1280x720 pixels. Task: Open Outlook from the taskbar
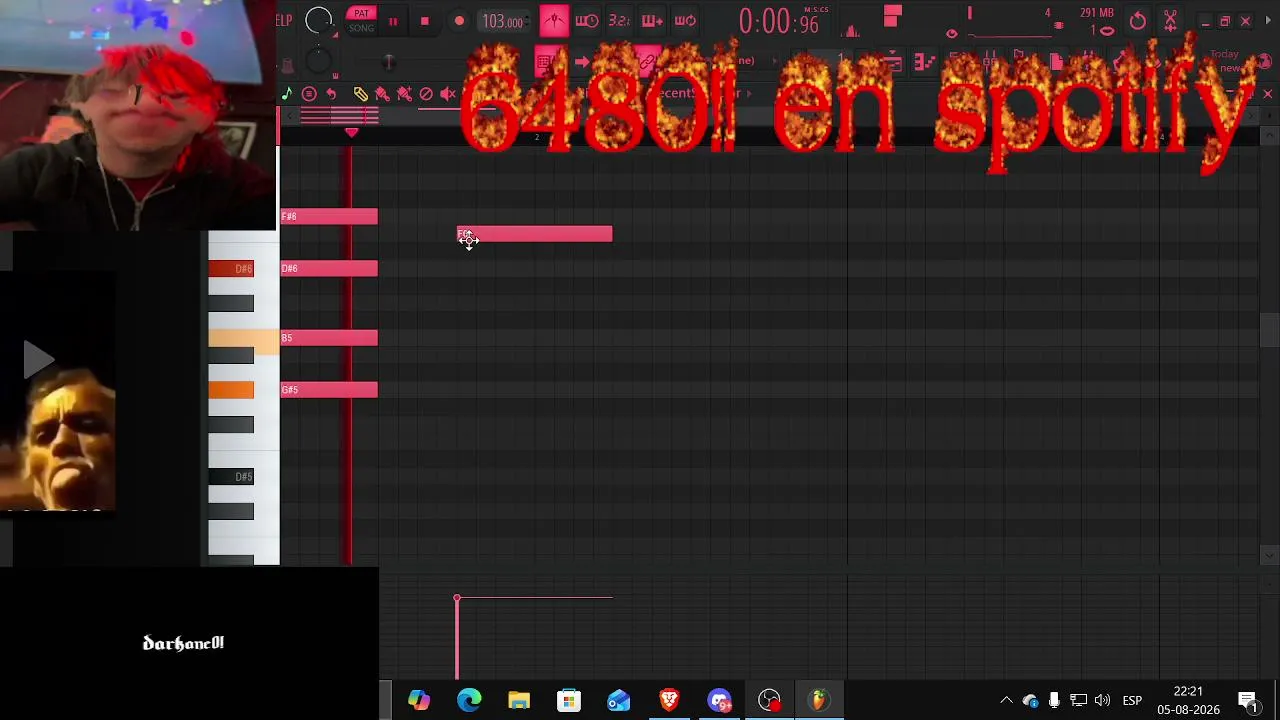tap(619, 700)
